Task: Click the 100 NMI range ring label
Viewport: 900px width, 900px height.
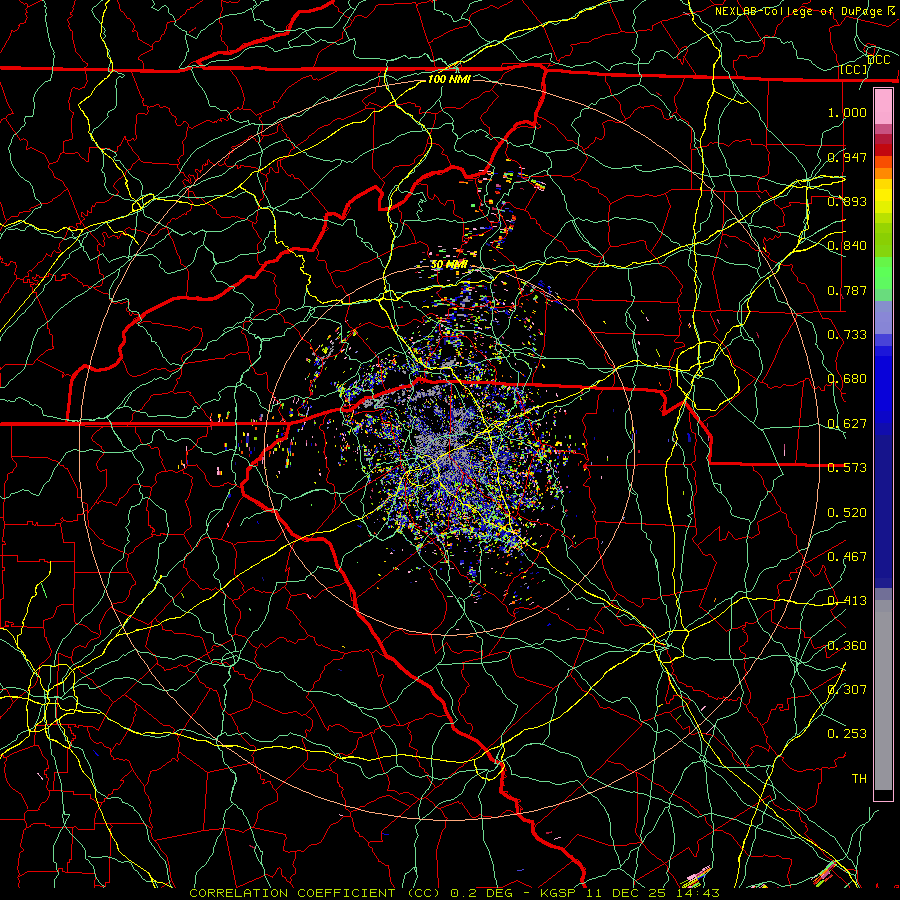Action: 449,79
